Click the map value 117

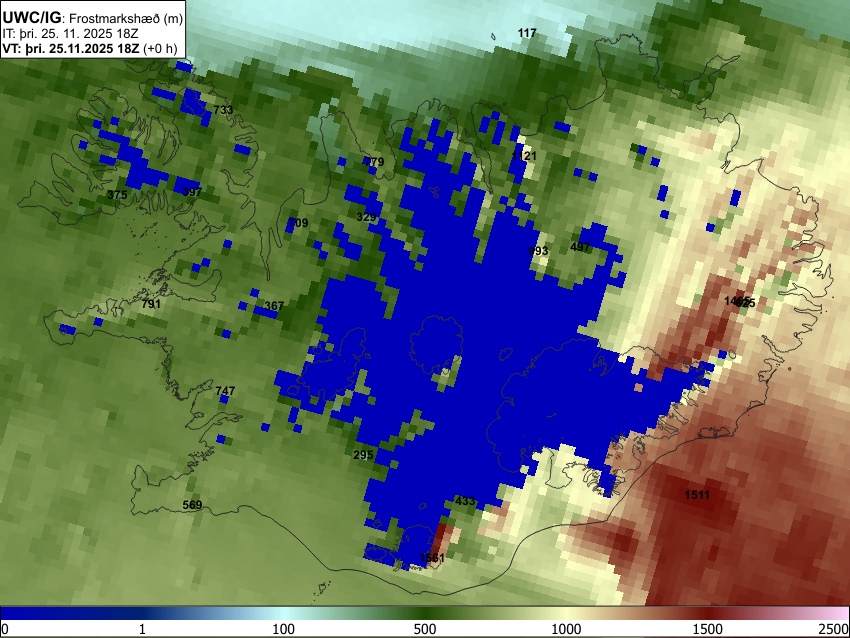pyautogui.click(x=527, y=33)
